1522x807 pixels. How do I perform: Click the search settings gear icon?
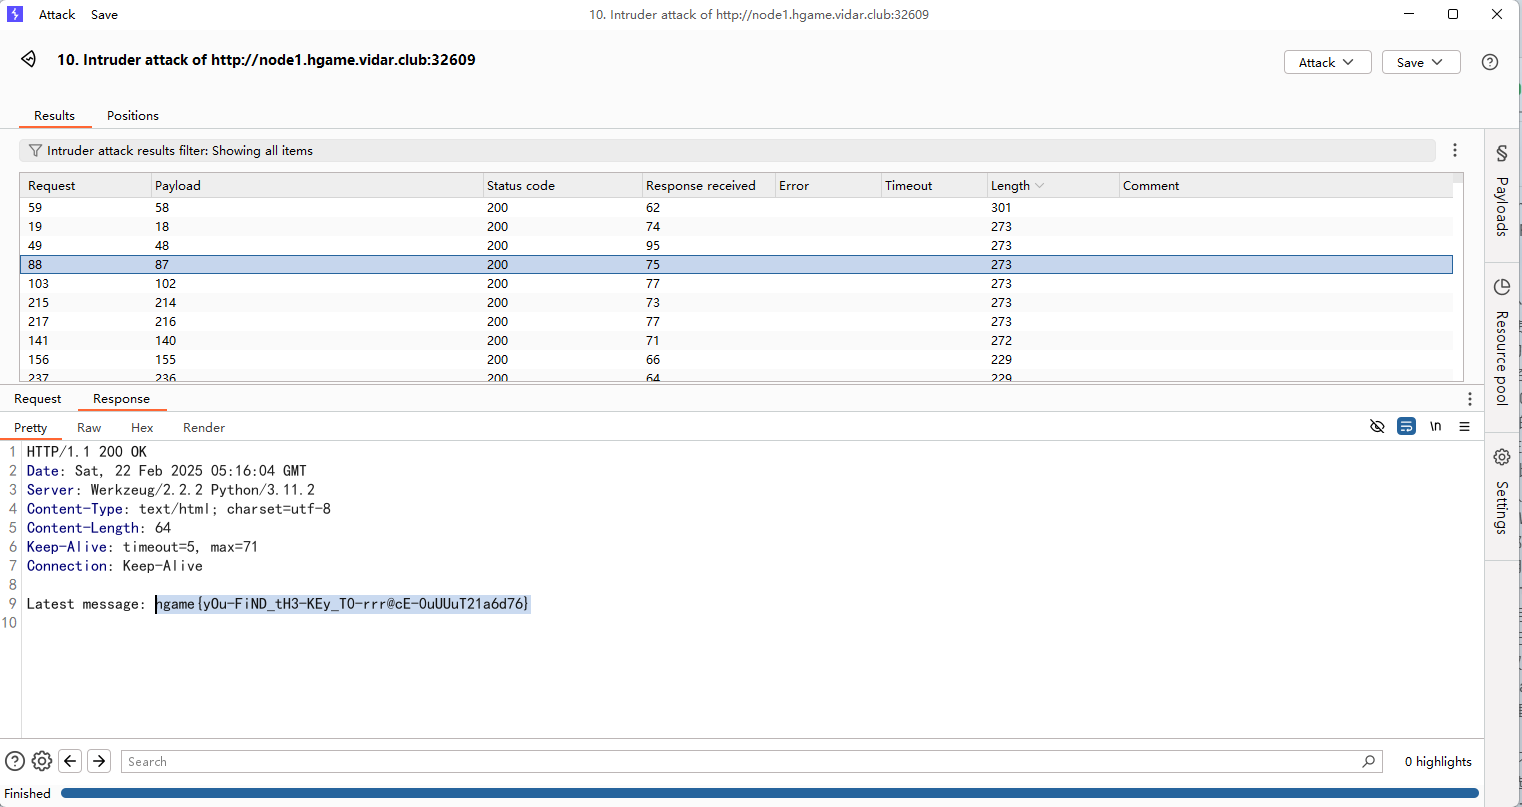click(x=42, y=761)
